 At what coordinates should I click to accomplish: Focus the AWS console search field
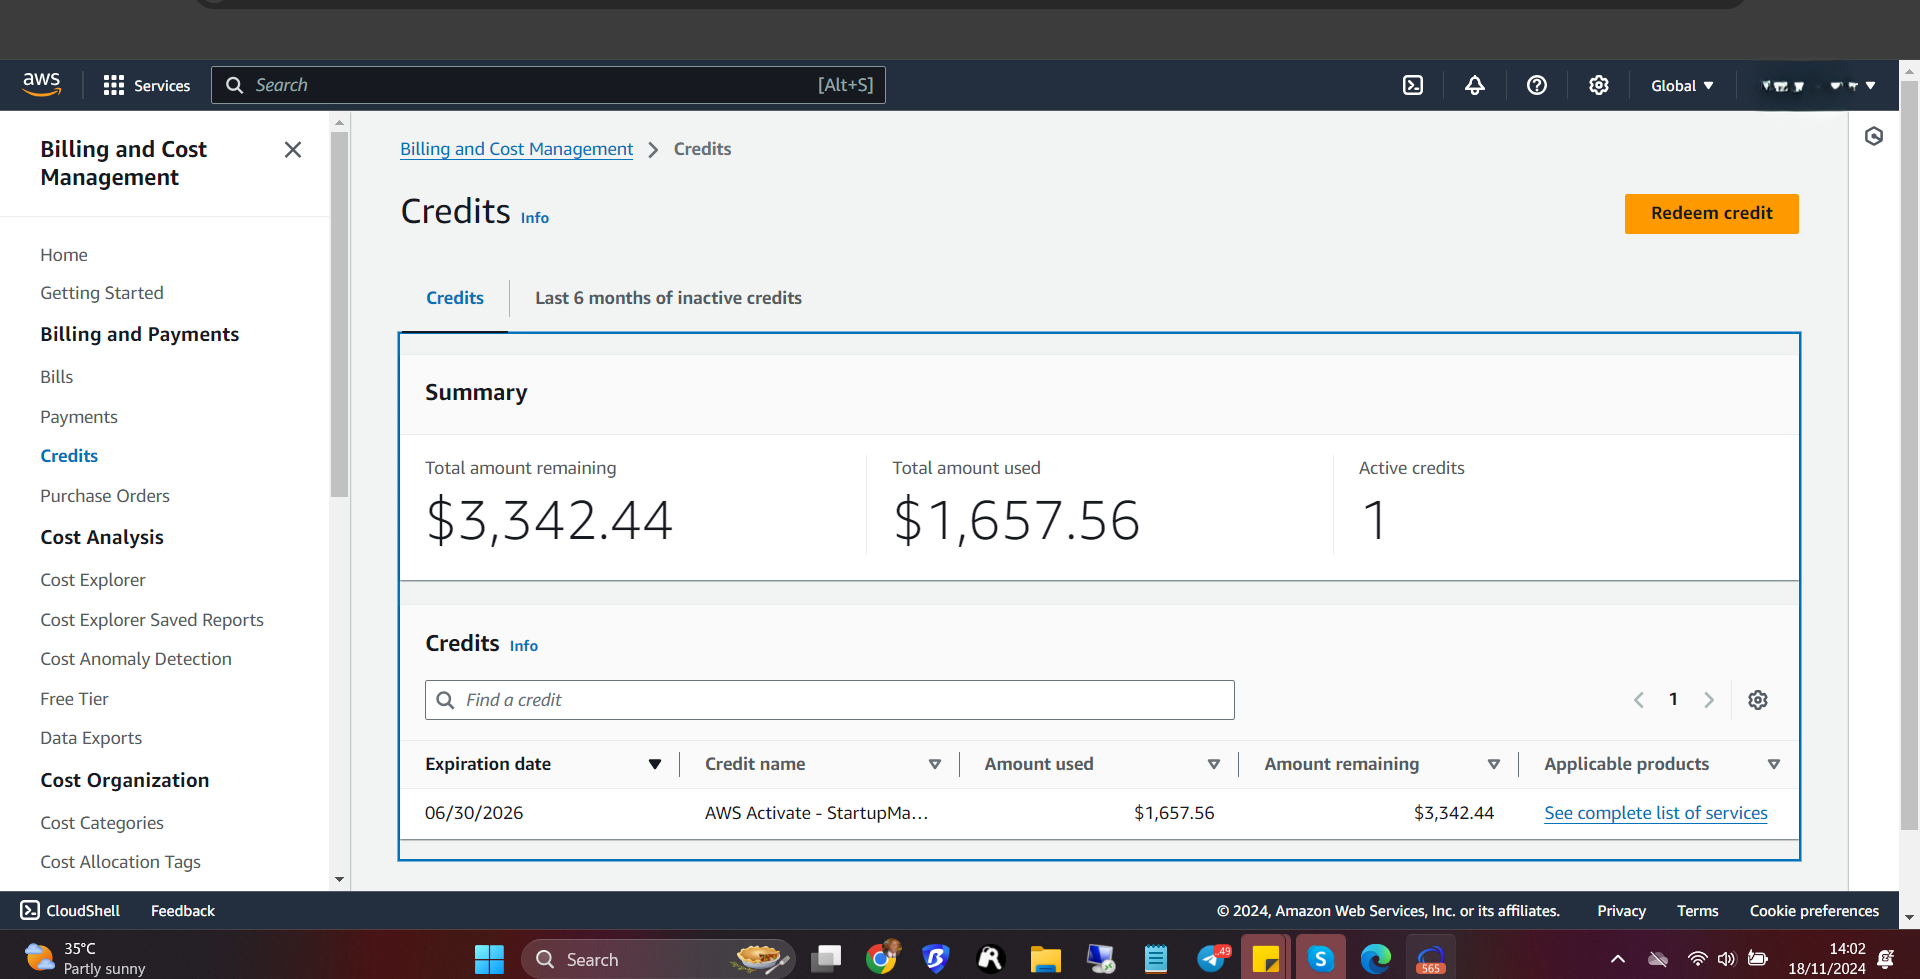(x=548, y=85)
